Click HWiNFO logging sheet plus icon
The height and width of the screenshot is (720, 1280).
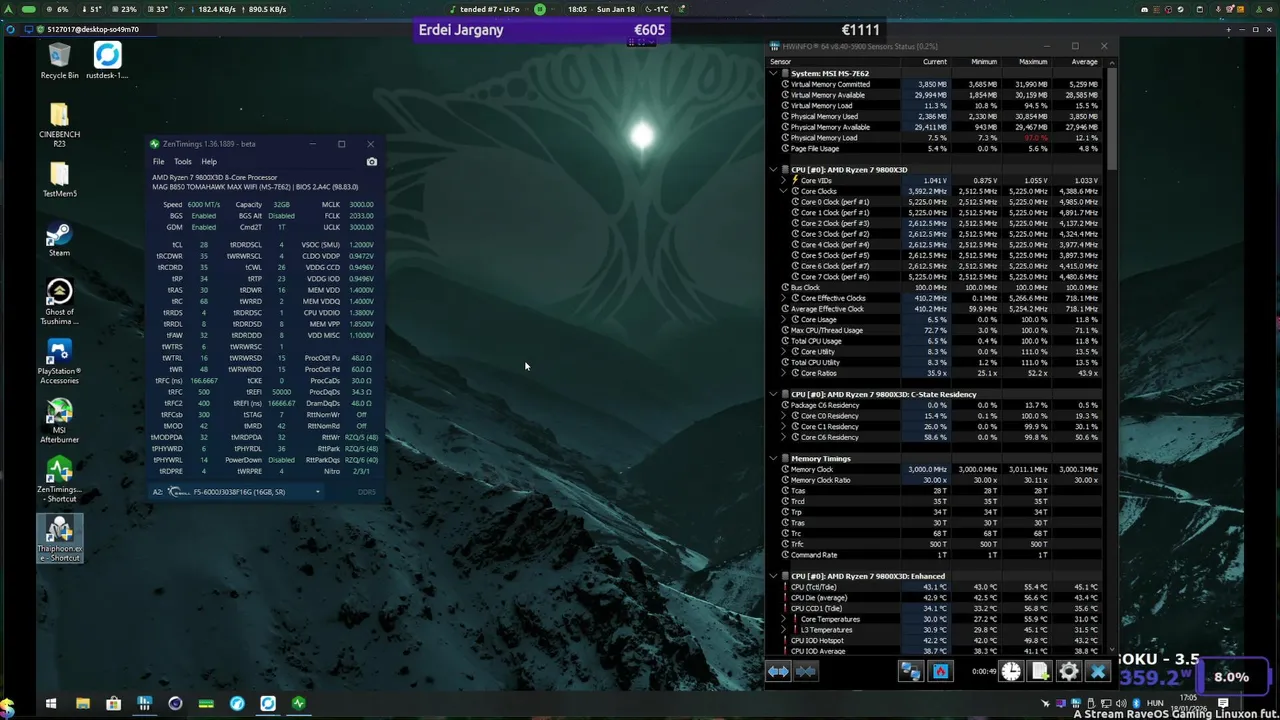(x=1040, y=672)
